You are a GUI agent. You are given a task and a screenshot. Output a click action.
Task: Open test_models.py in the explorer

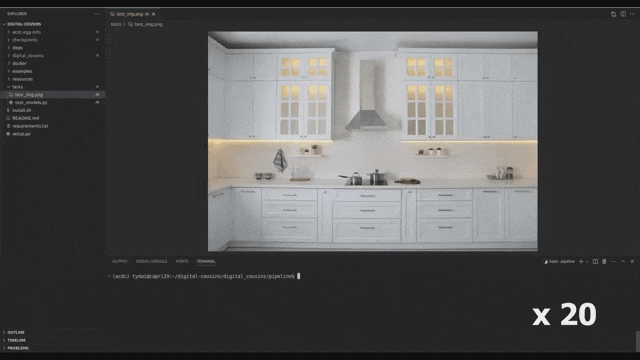tap(31, 102)
